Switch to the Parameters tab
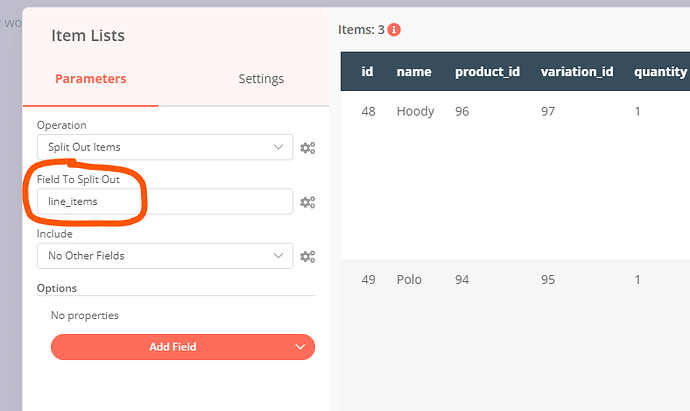This screenshot has height=411, width=690. coord(91,79)
